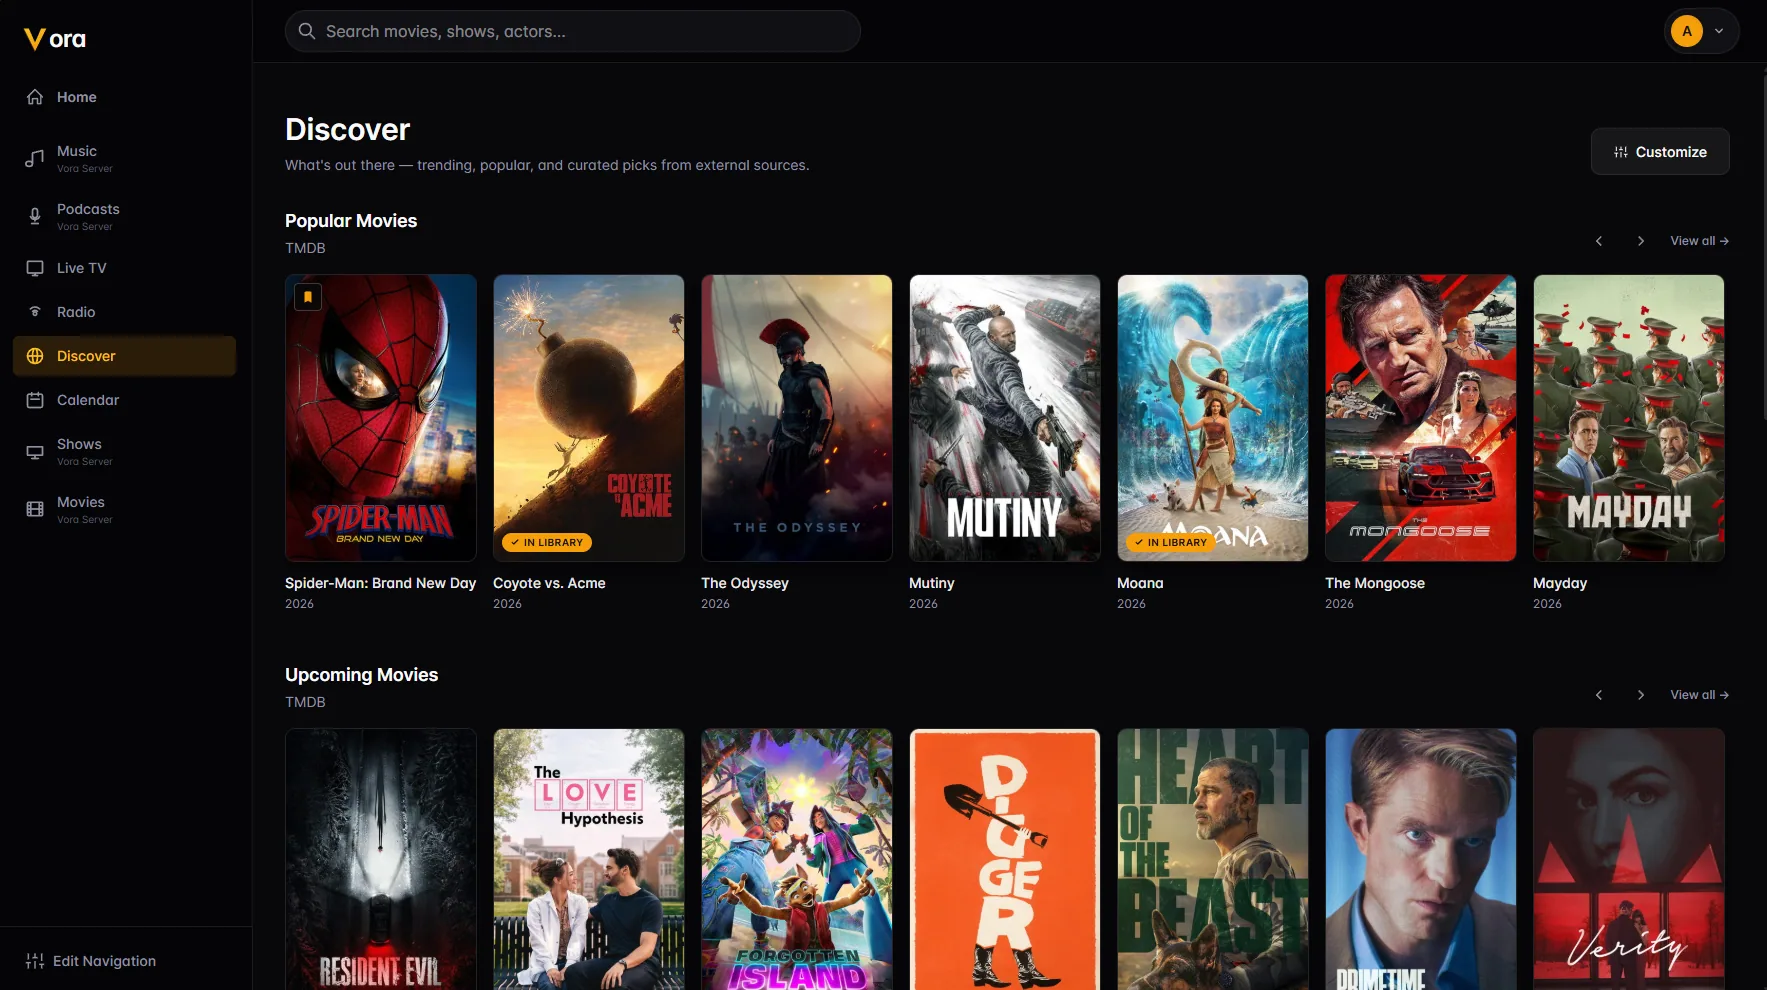The image size is (1767, 990).
Task: Open the user account dropdown
Action: point(1701,31)
